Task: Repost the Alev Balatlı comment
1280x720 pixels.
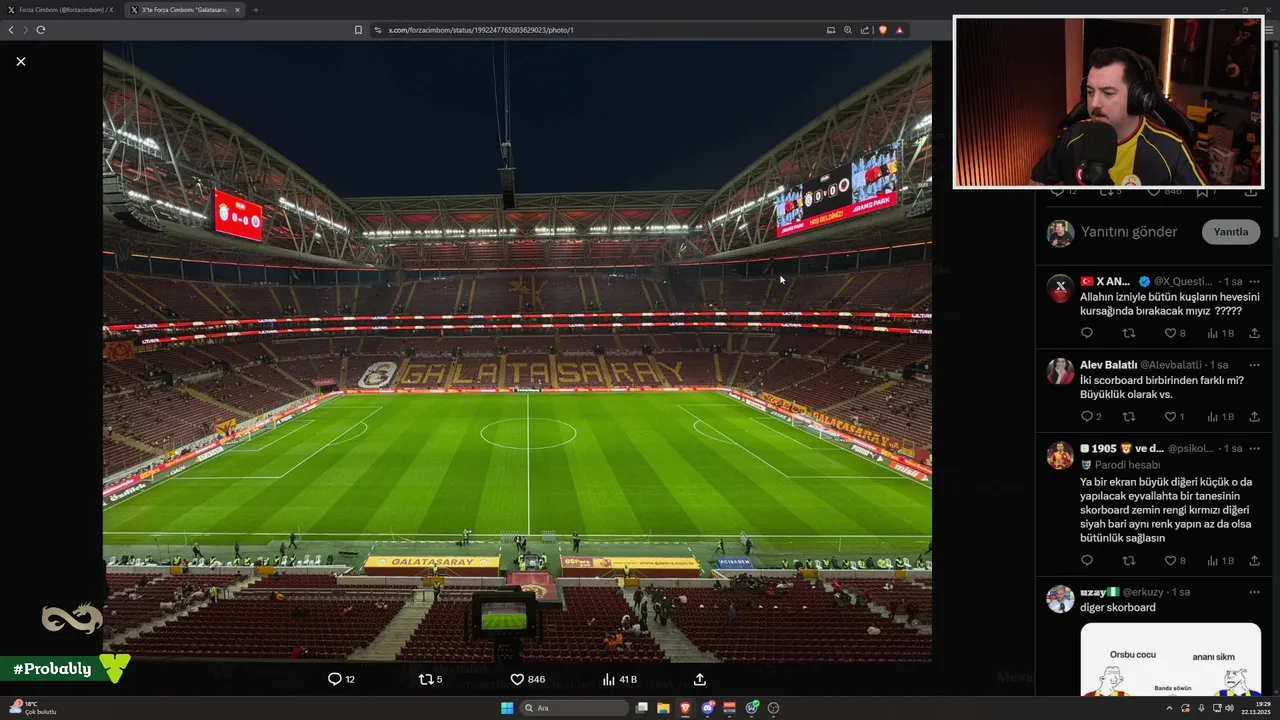Action: coord(1129,417)
